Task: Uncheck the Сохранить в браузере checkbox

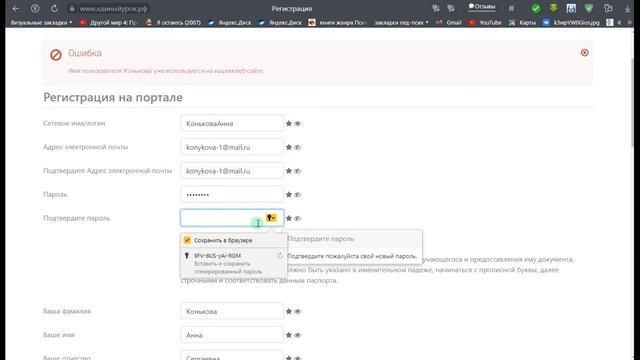Action: (187, 240)
